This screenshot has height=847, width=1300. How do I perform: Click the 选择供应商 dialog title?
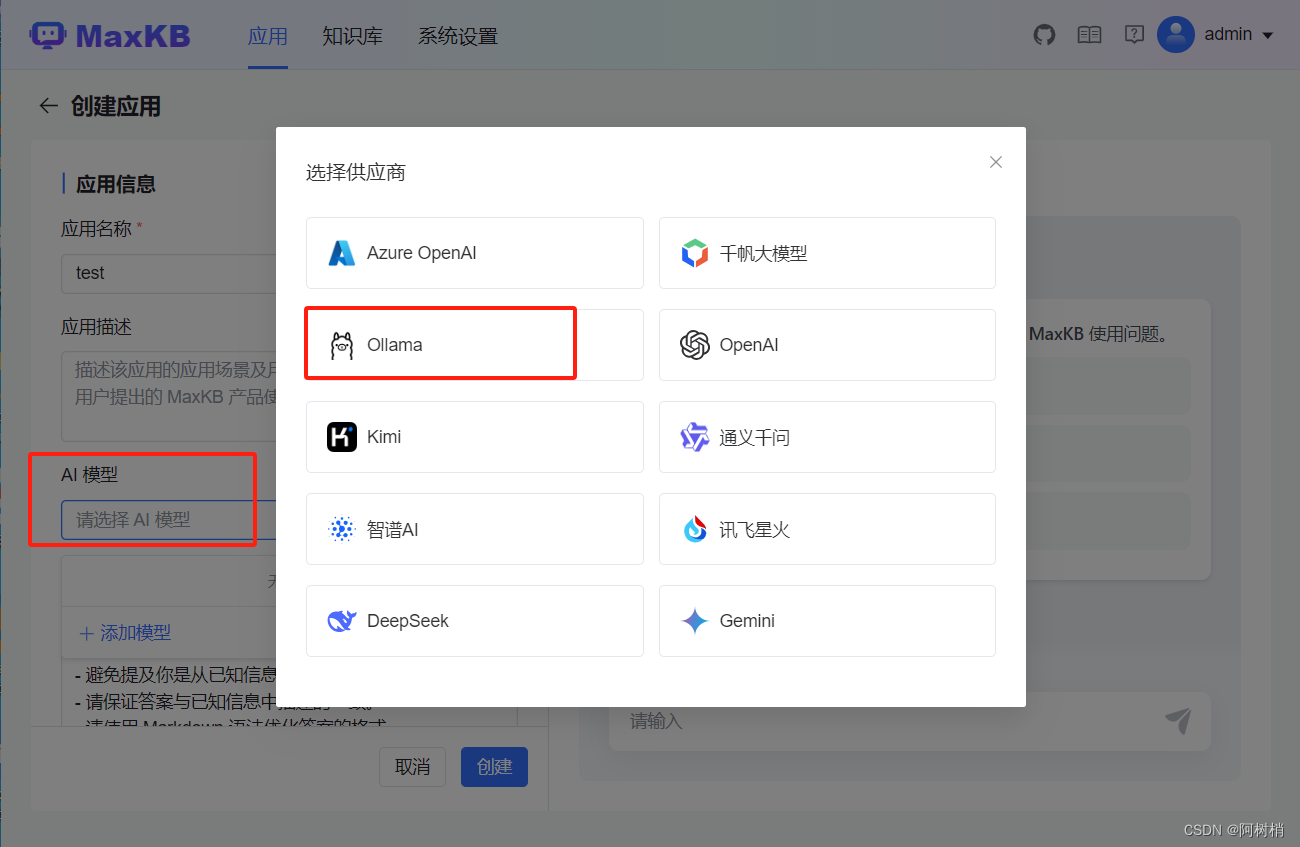pos(356,173)
